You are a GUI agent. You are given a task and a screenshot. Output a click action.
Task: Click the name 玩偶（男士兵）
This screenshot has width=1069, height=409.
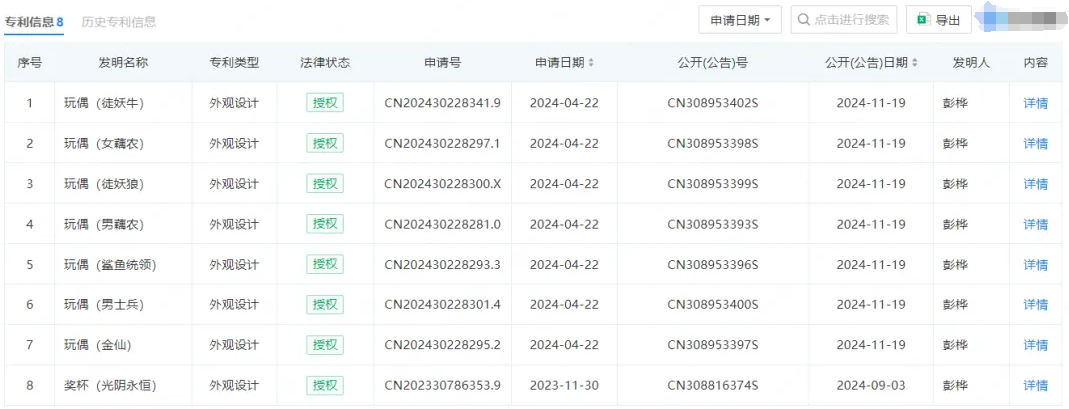[104, 305]
